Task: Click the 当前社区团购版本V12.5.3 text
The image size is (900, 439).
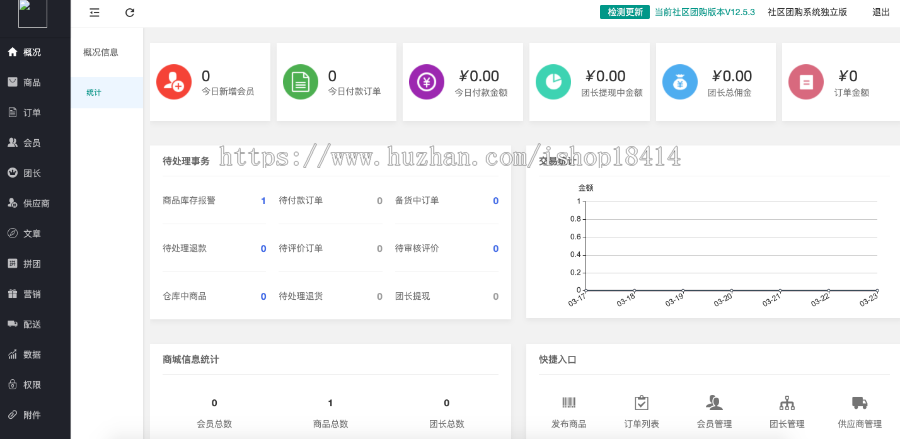Action: pos(705,12)
